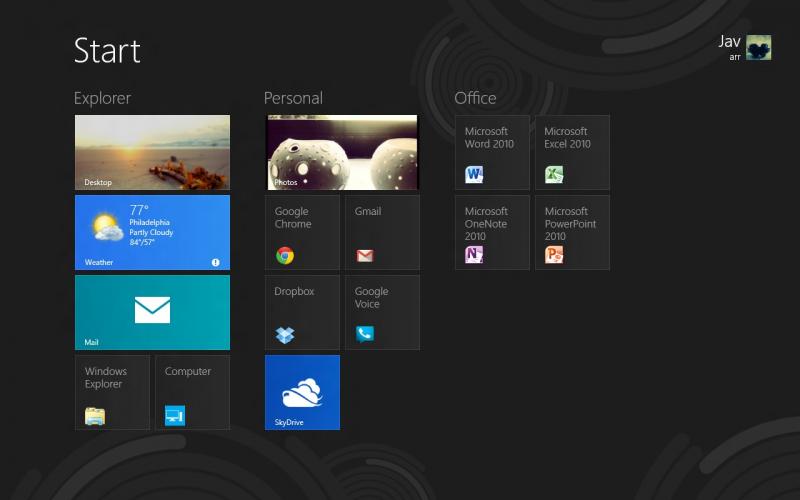Open the Computer monitor icon
This screenshot has width=800, height=500.
[174, 415]
